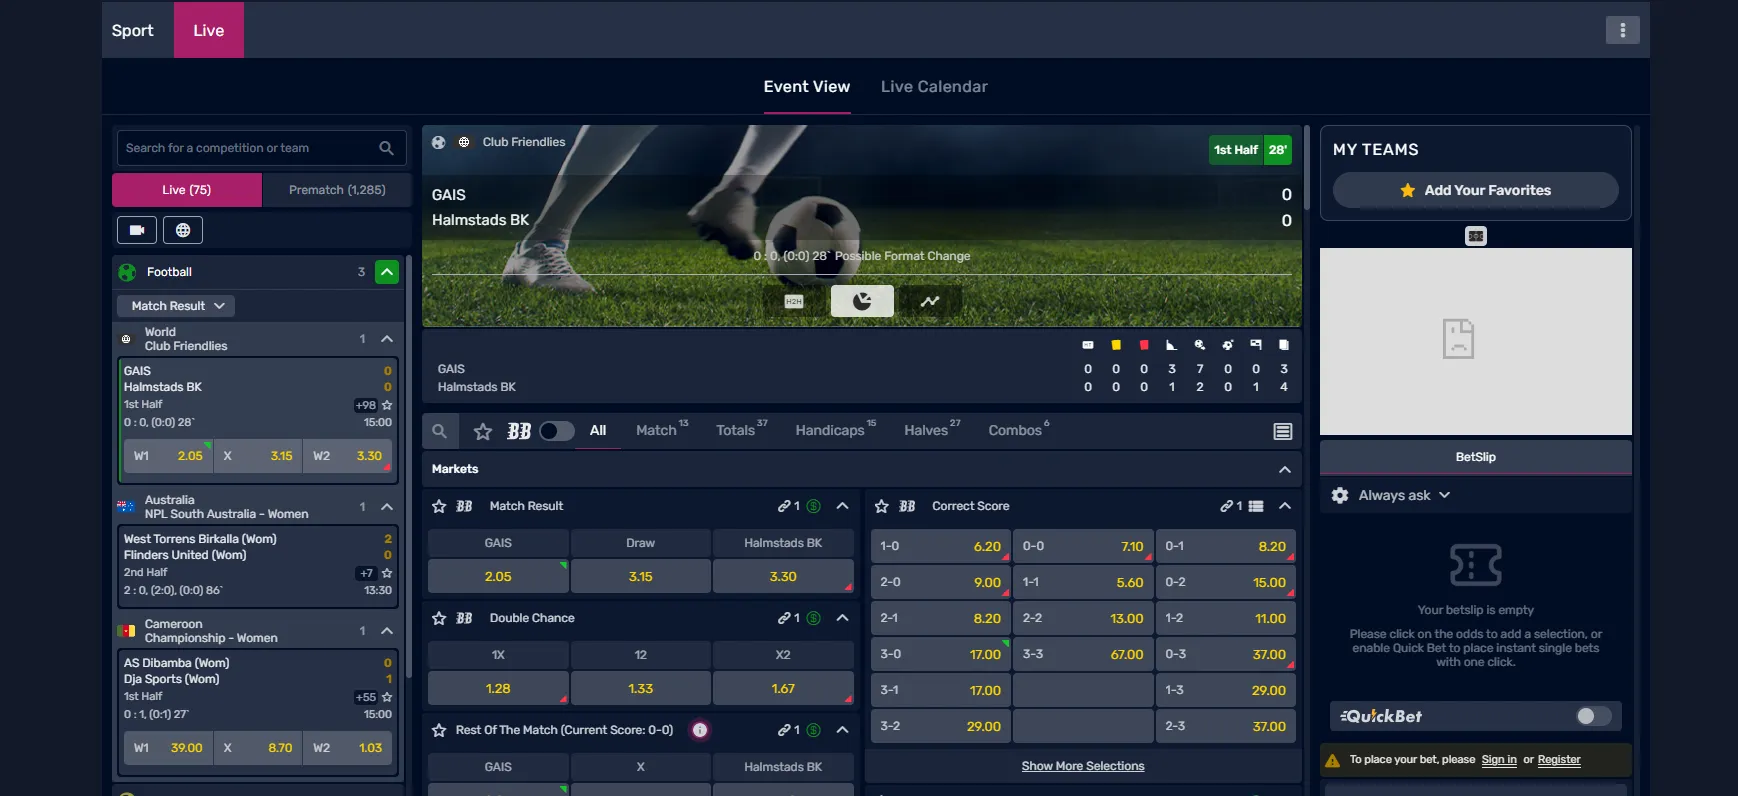Star the Match Result market
This screenshot has width=1738, height=796.
(x=439, y=506)
